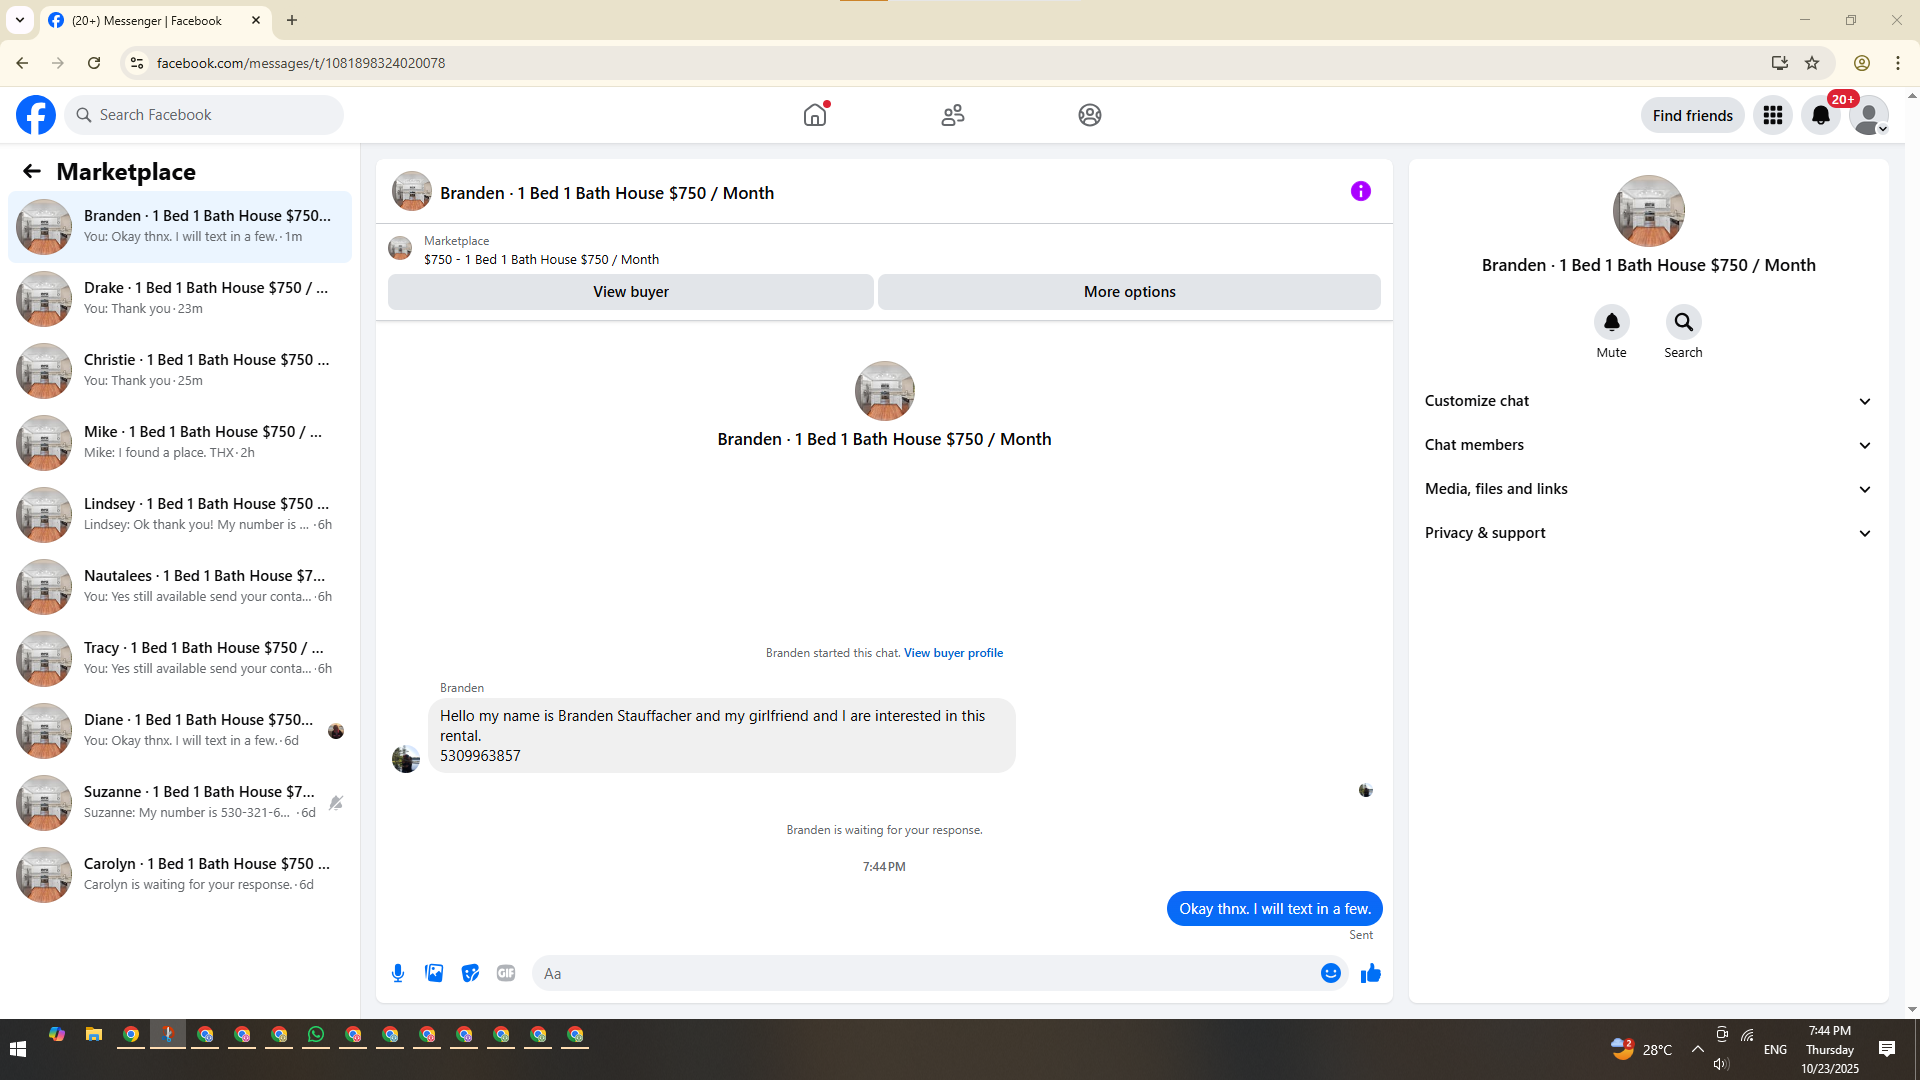Open the sticker picker icon
Viewport: 1920px width, 1080px height.
point(470,973)
